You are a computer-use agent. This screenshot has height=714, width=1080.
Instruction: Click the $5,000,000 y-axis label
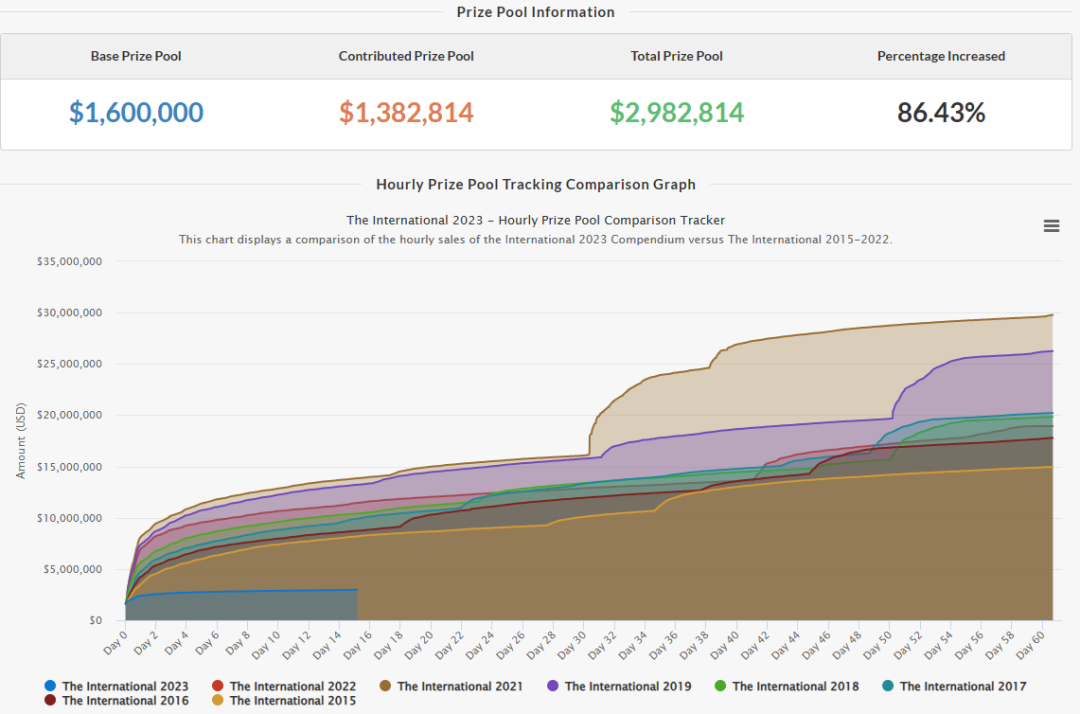74,569
